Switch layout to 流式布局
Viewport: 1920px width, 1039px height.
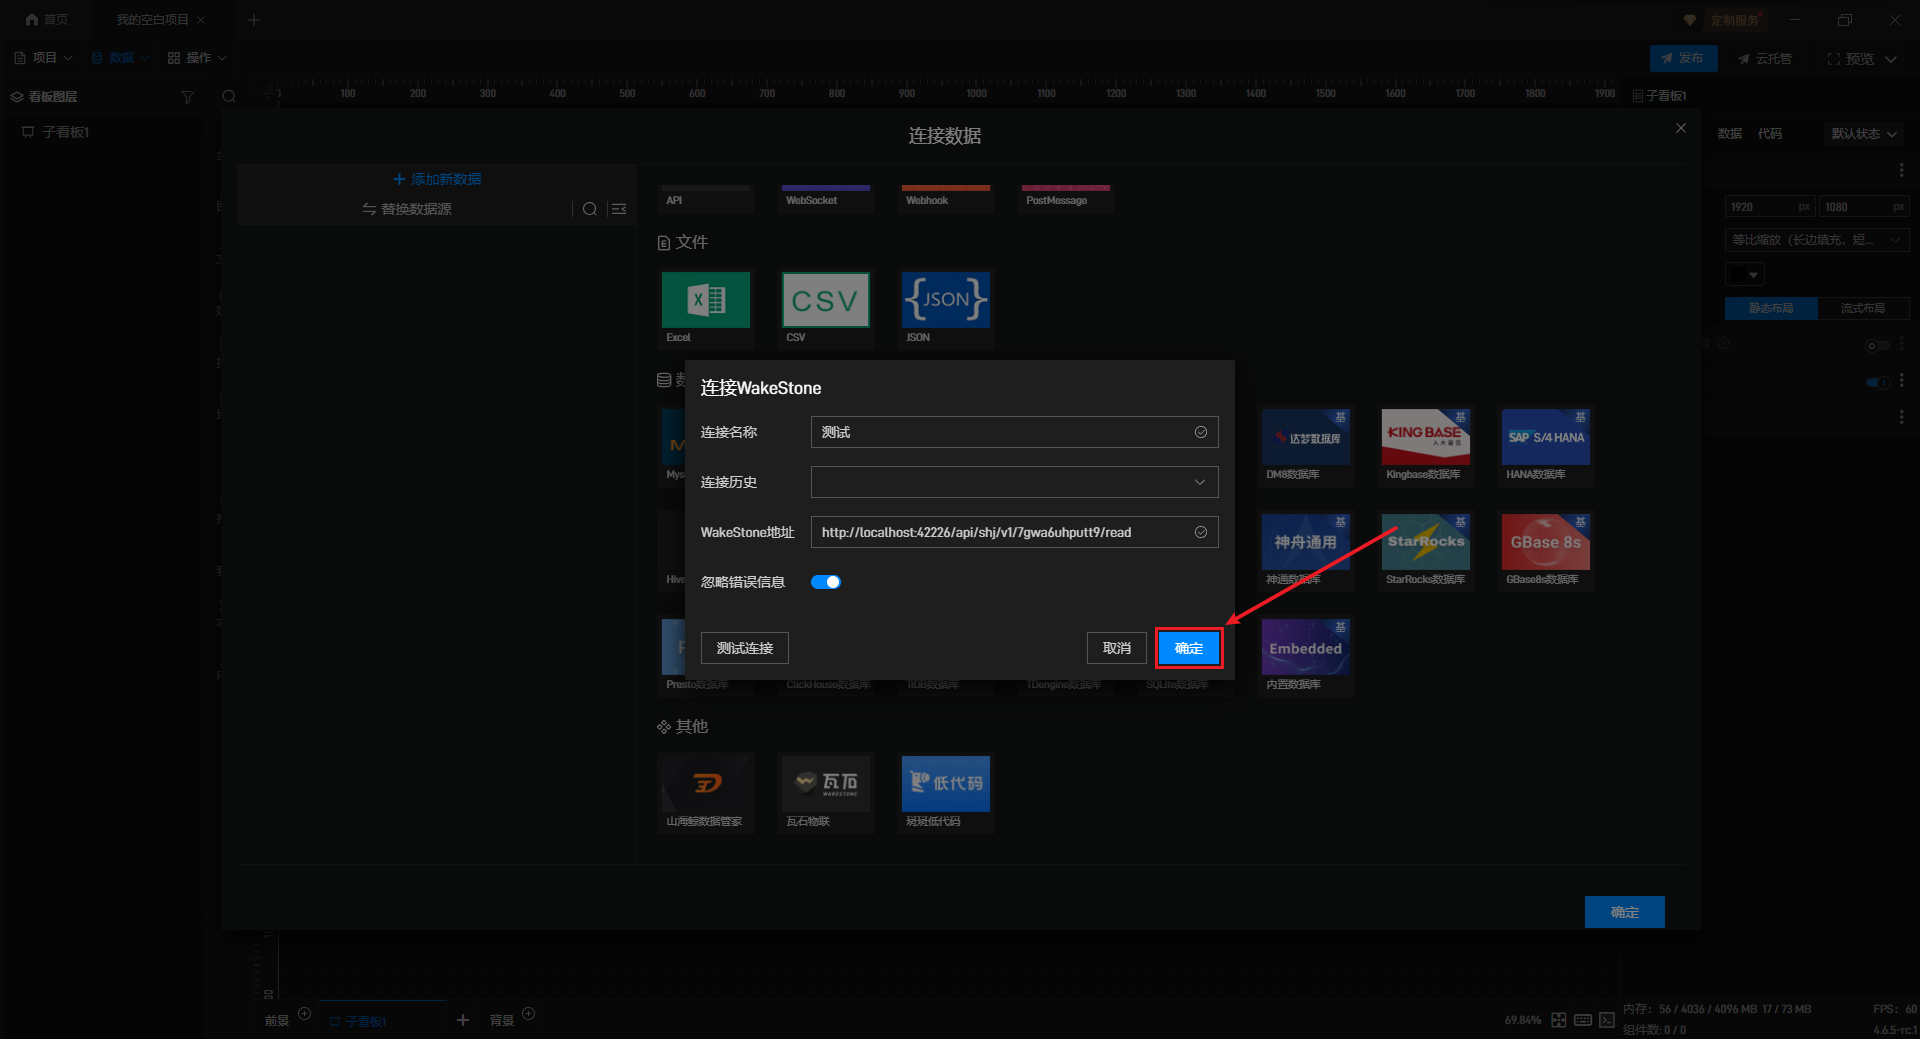[x=1862, y=308]
